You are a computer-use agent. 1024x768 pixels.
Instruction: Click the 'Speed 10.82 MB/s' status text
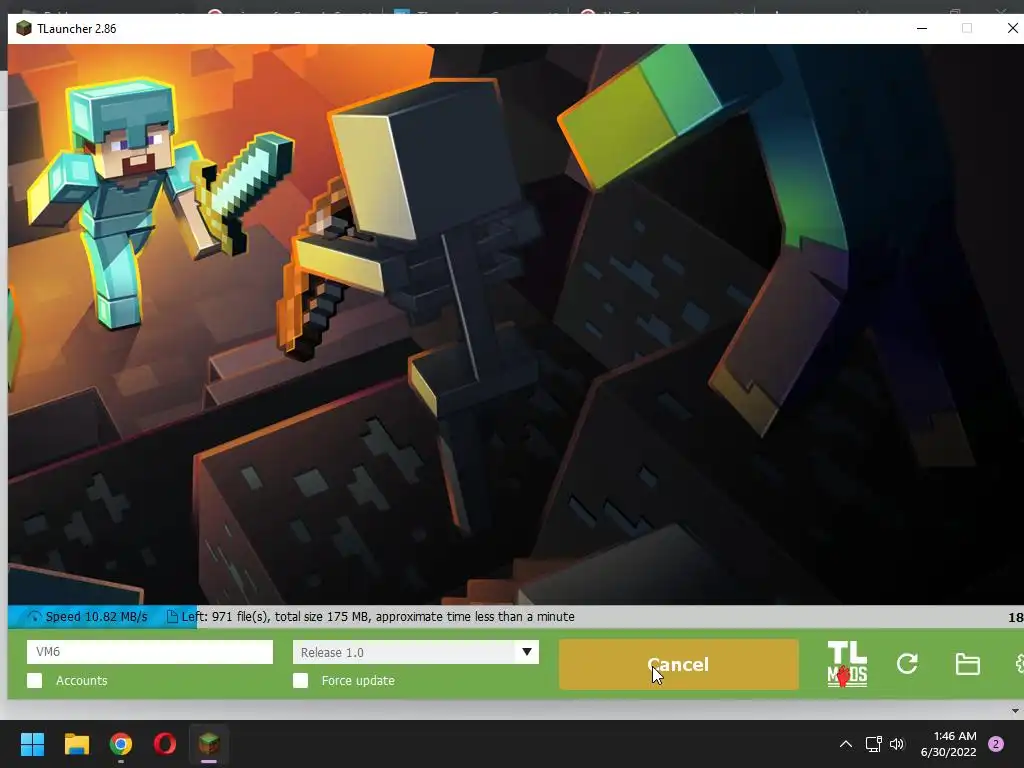tap(97, 616)
